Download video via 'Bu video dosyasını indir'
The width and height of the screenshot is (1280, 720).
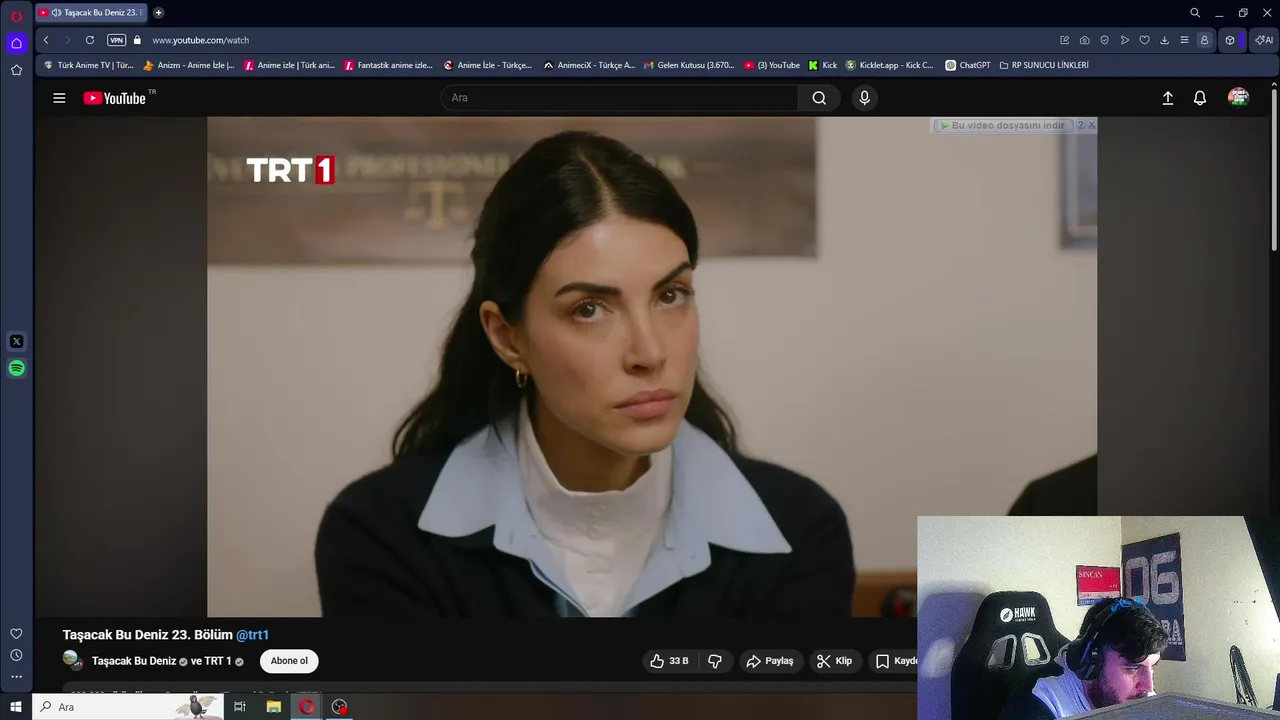1002,125
